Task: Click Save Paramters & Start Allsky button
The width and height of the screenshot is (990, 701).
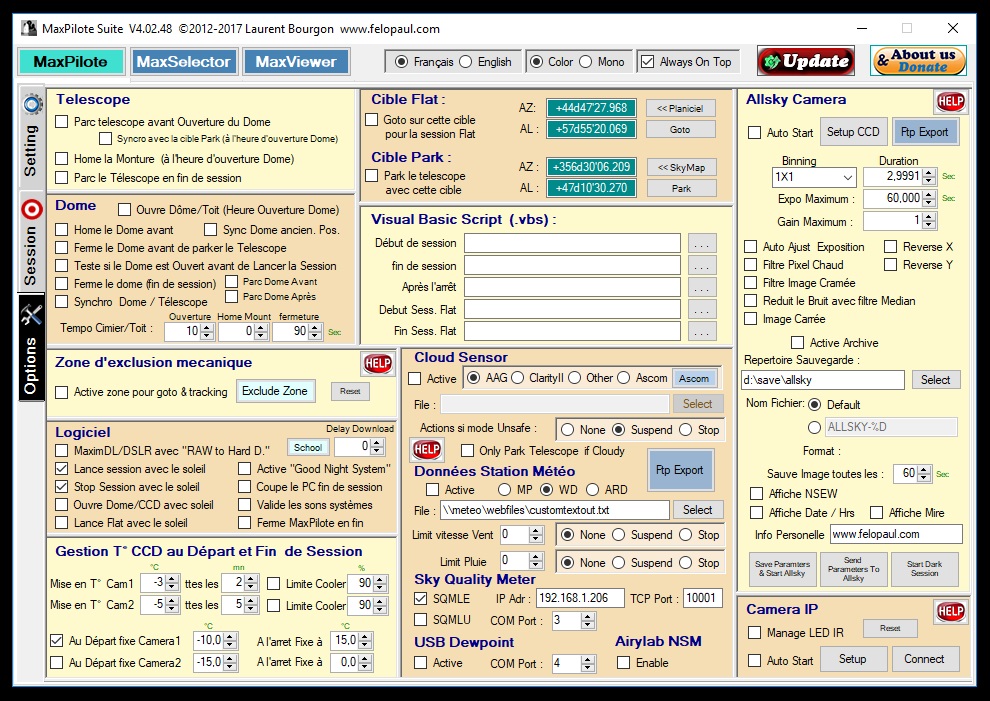Action: pos(782,568)
